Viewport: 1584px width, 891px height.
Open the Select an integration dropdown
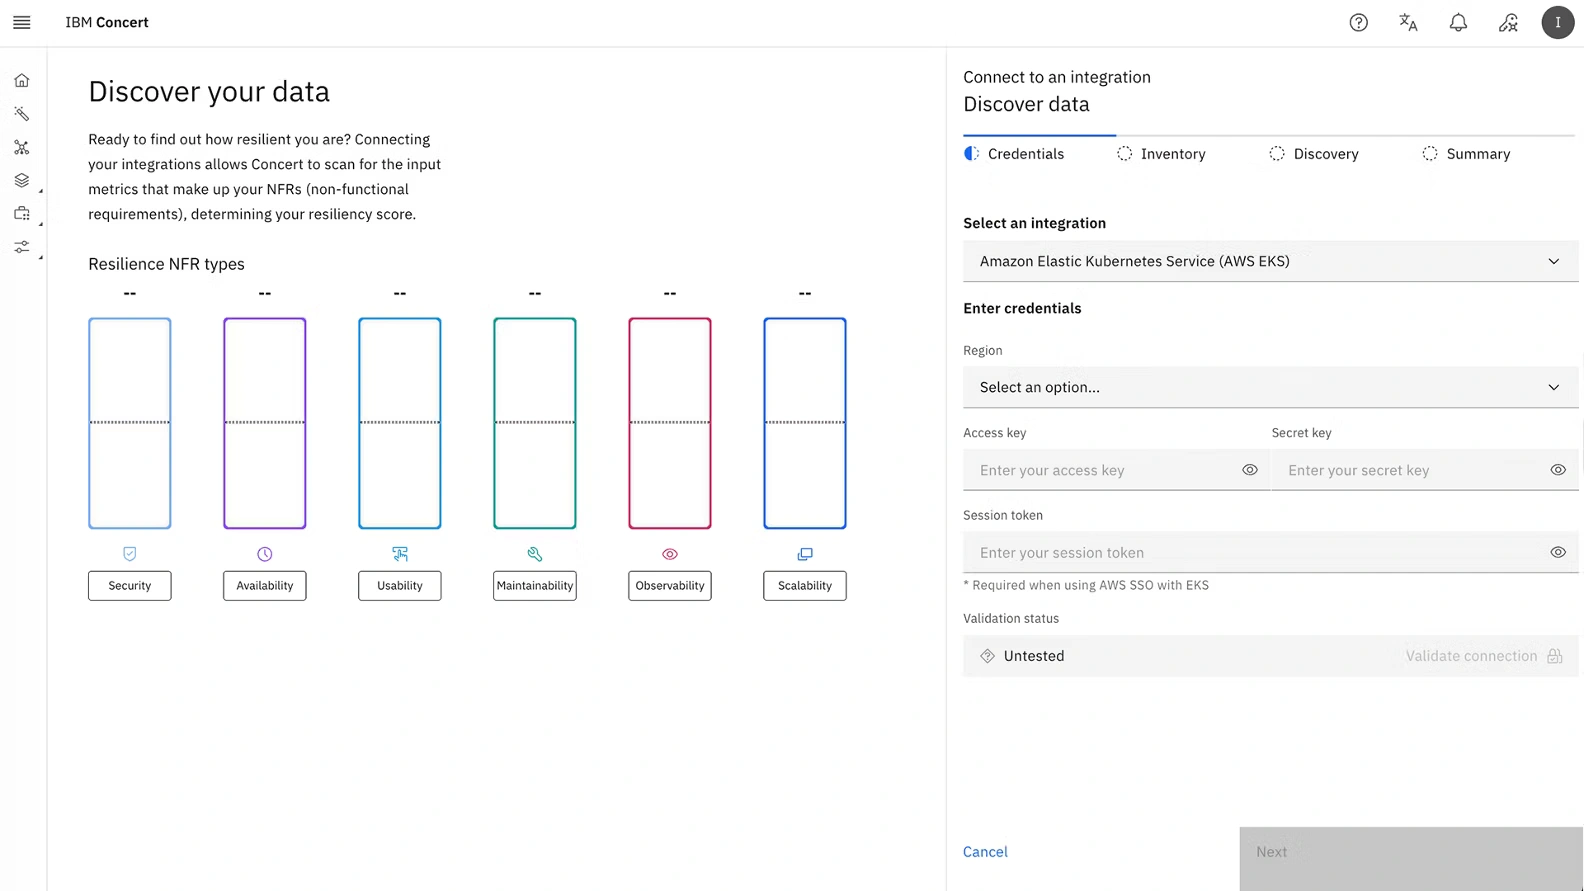[x=1270, y=261]
